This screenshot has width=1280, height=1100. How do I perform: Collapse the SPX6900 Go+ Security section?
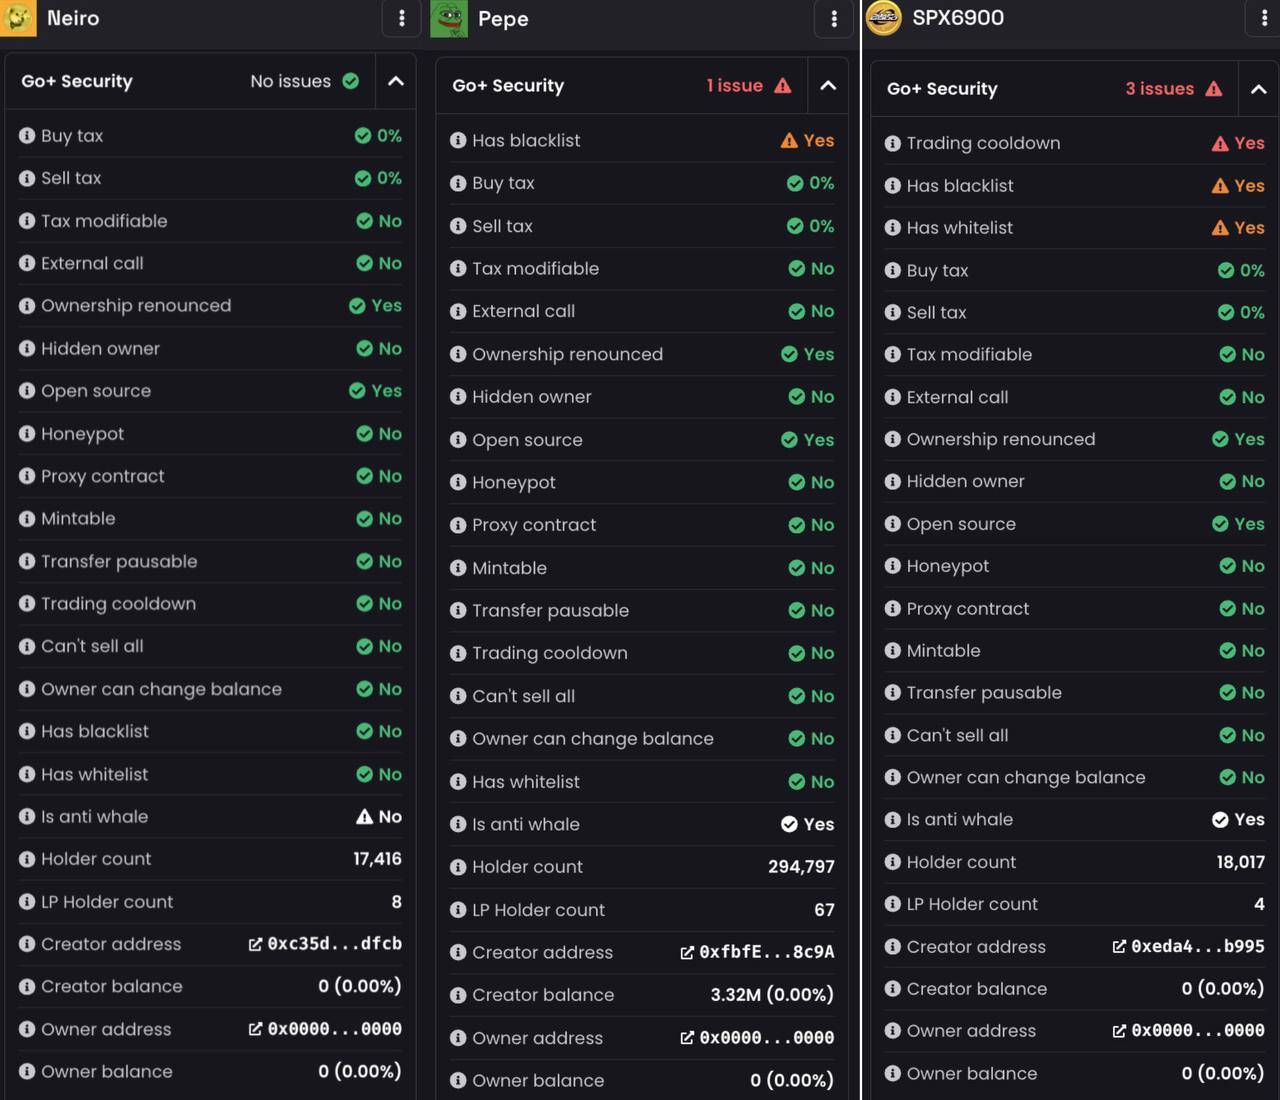pos(1259,89)
